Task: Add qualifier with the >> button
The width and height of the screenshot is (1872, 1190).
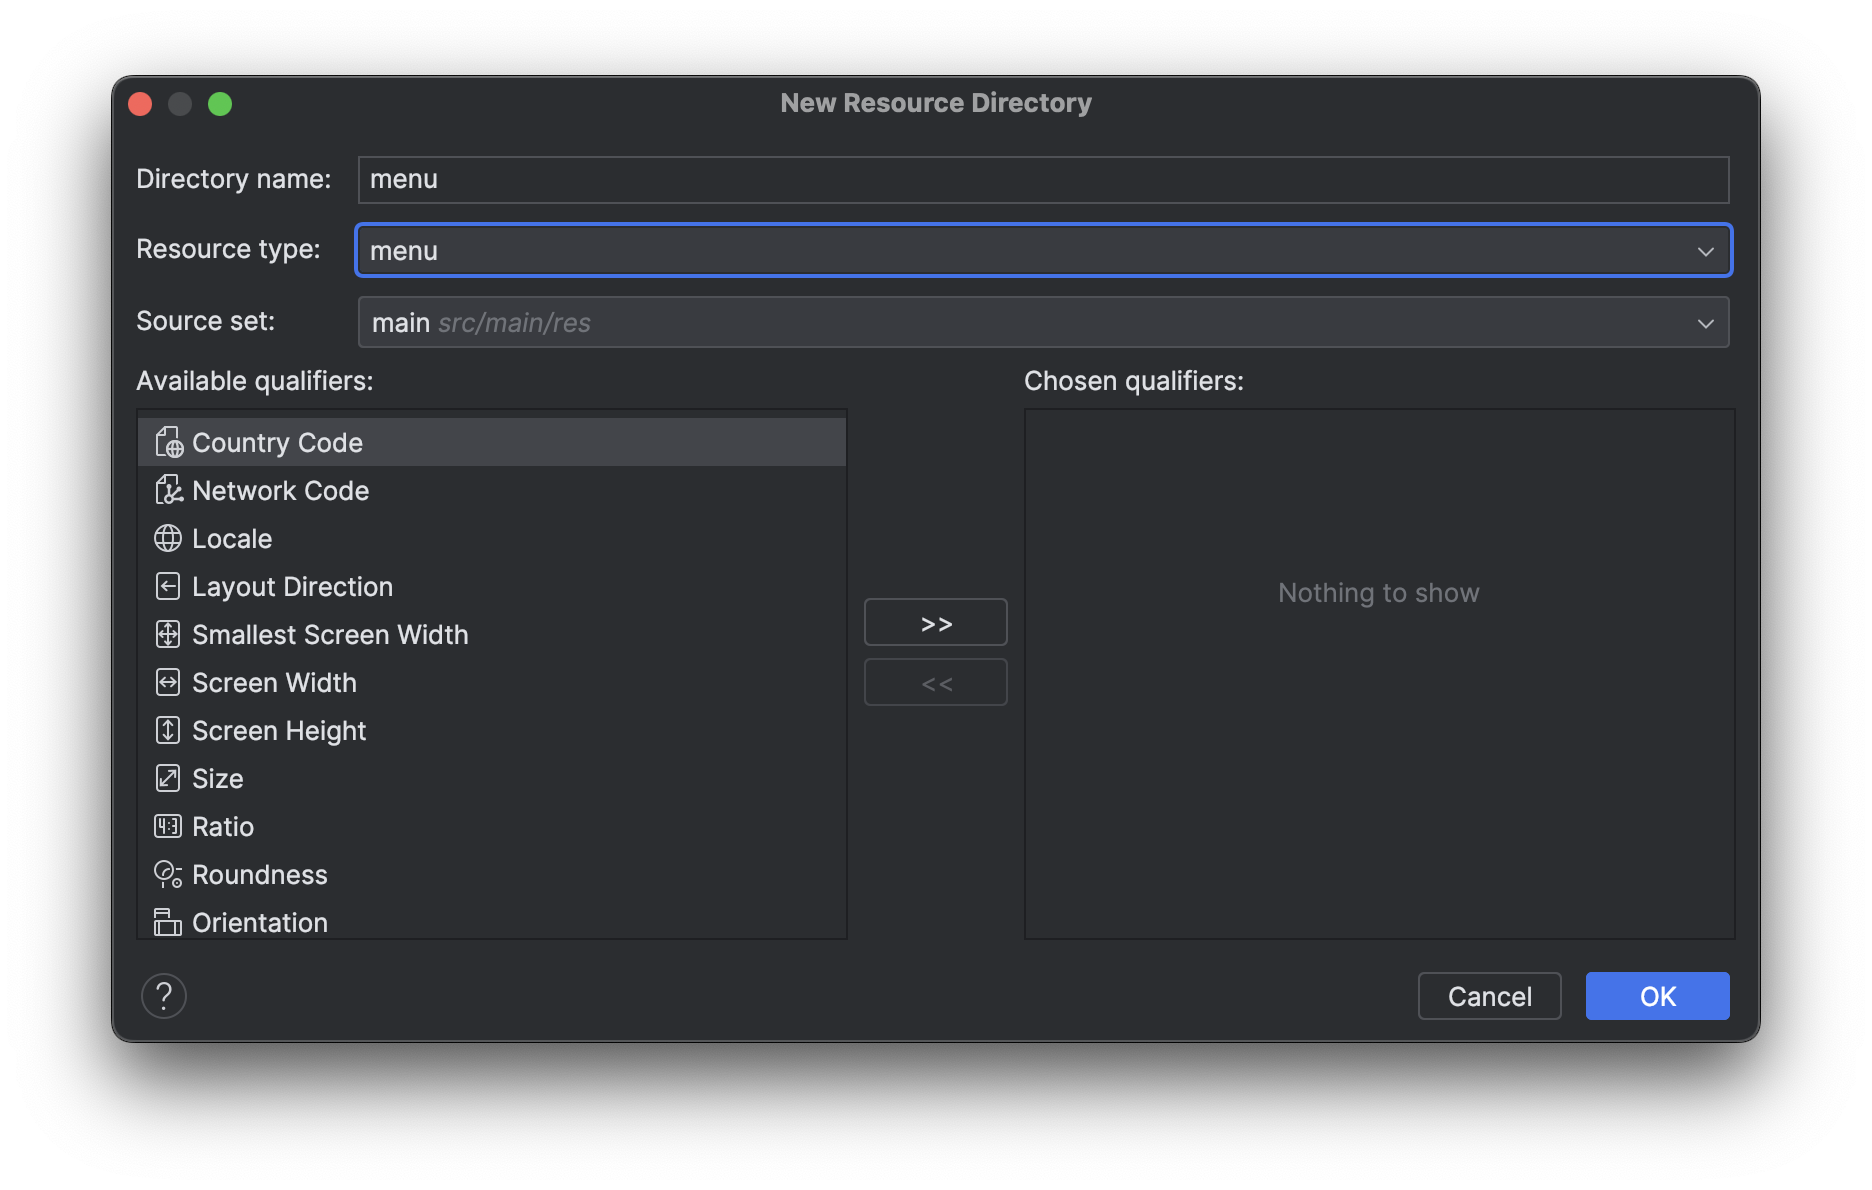Action: 935,623
